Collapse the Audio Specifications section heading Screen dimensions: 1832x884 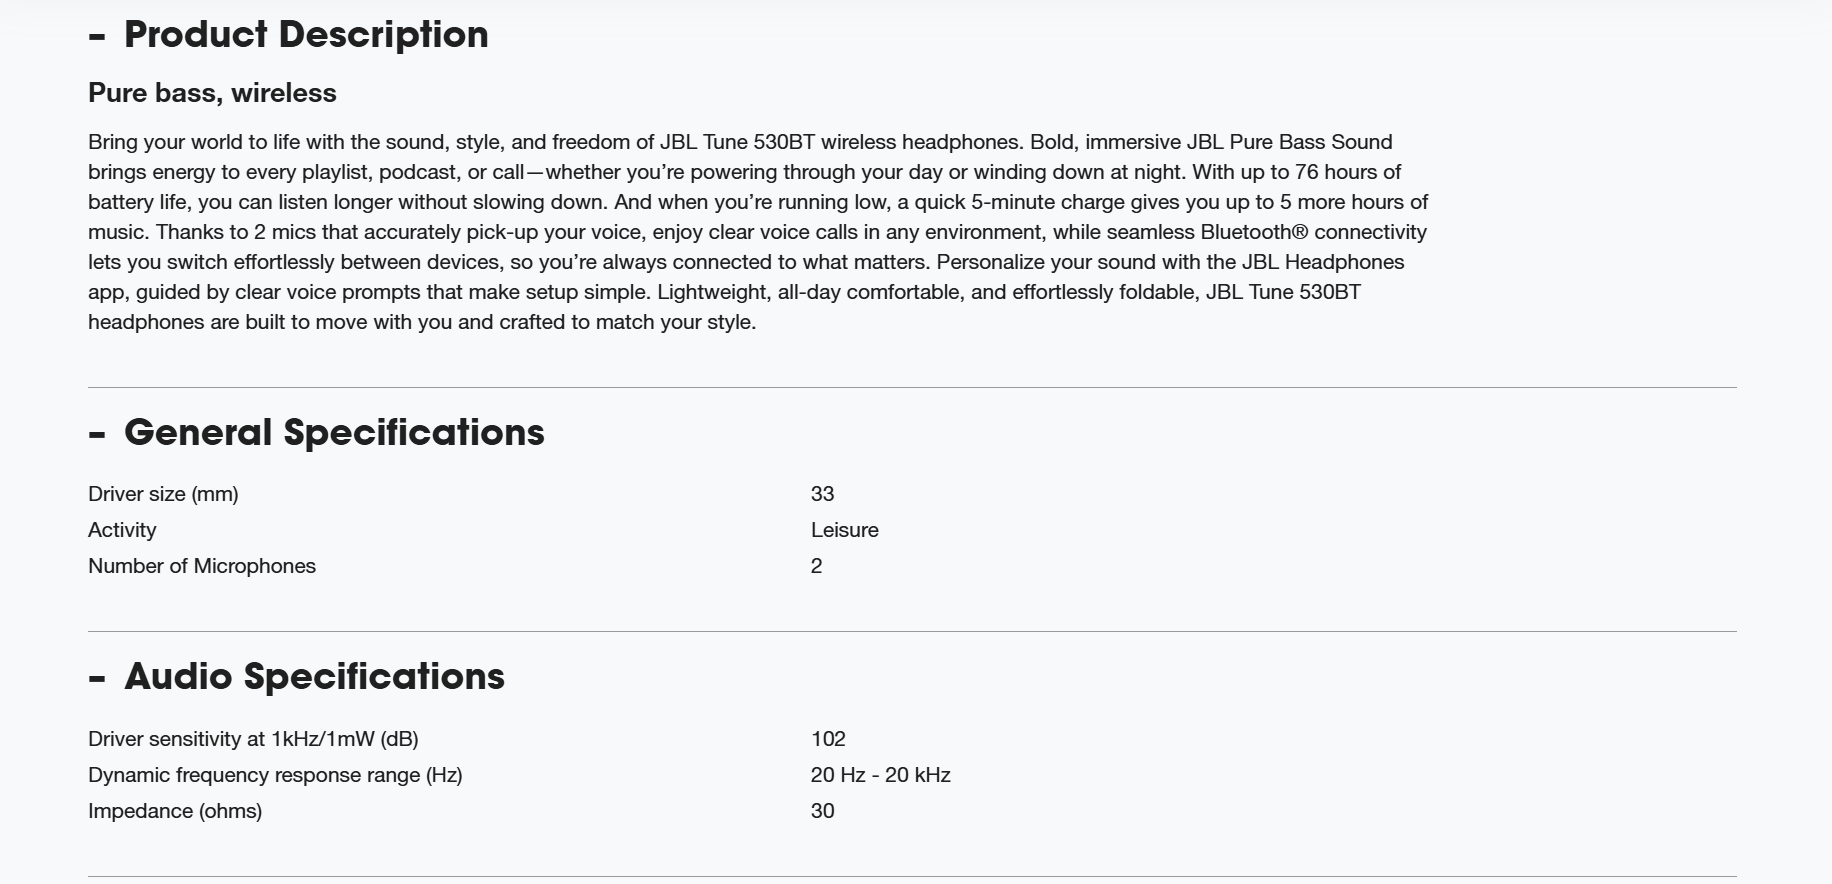[313, 677]
